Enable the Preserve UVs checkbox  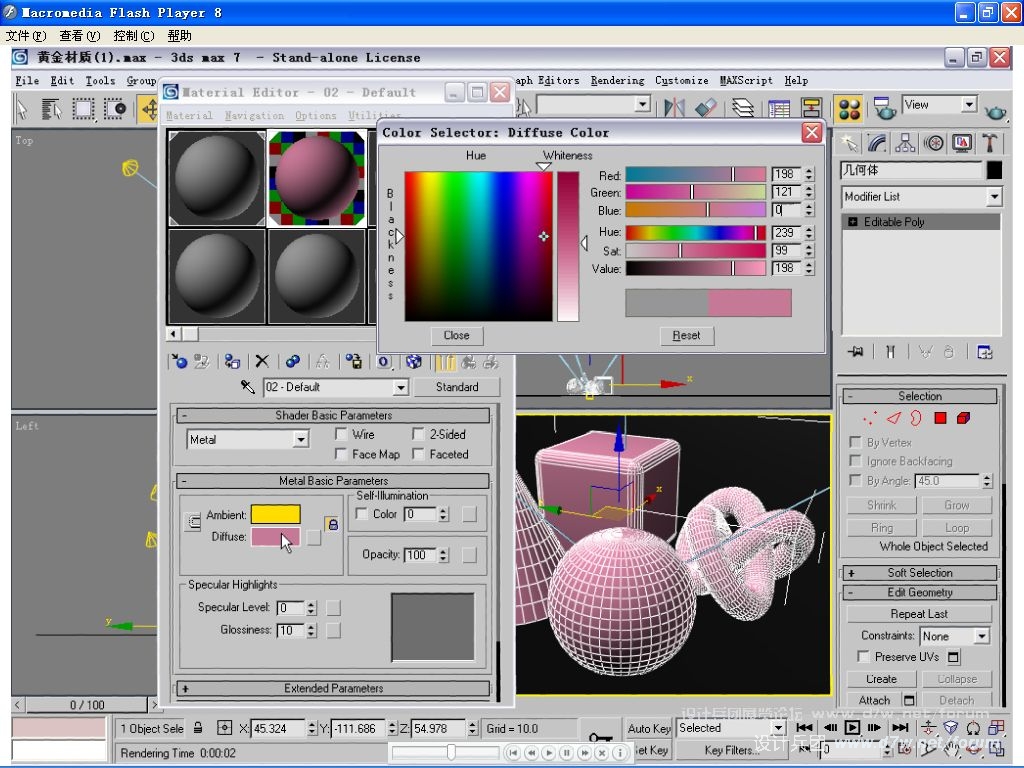pyautogui.click(x=863, y=657)
